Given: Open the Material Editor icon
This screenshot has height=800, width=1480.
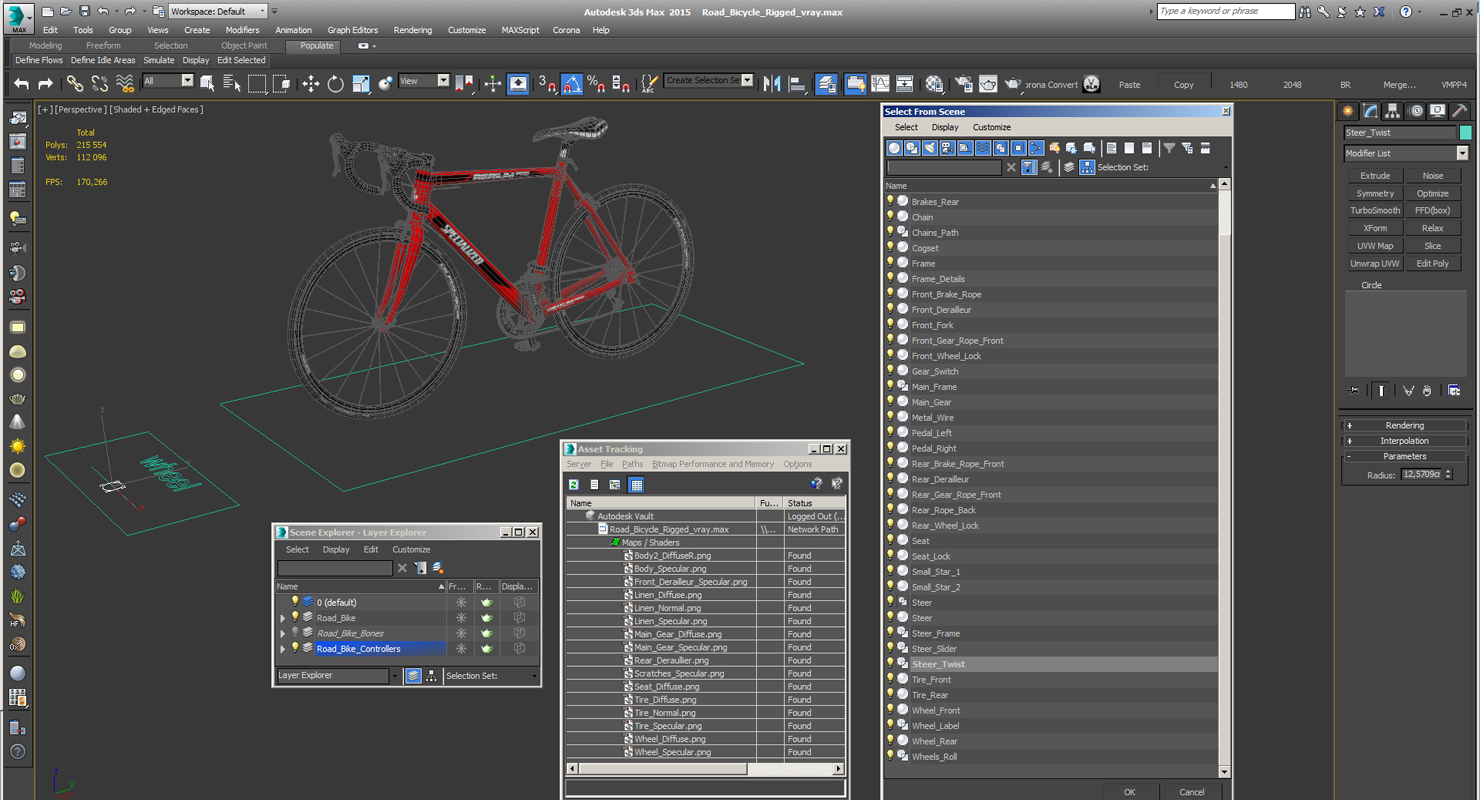Looking at the screenshot, I should pos(934,84).
